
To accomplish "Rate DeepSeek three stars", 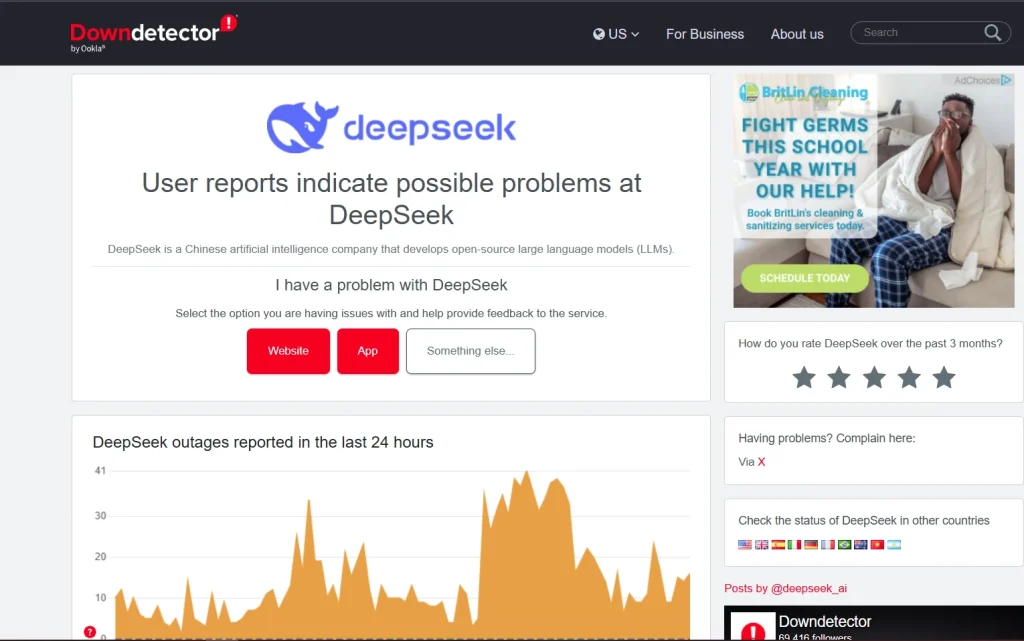I will [x=874, y=377].
